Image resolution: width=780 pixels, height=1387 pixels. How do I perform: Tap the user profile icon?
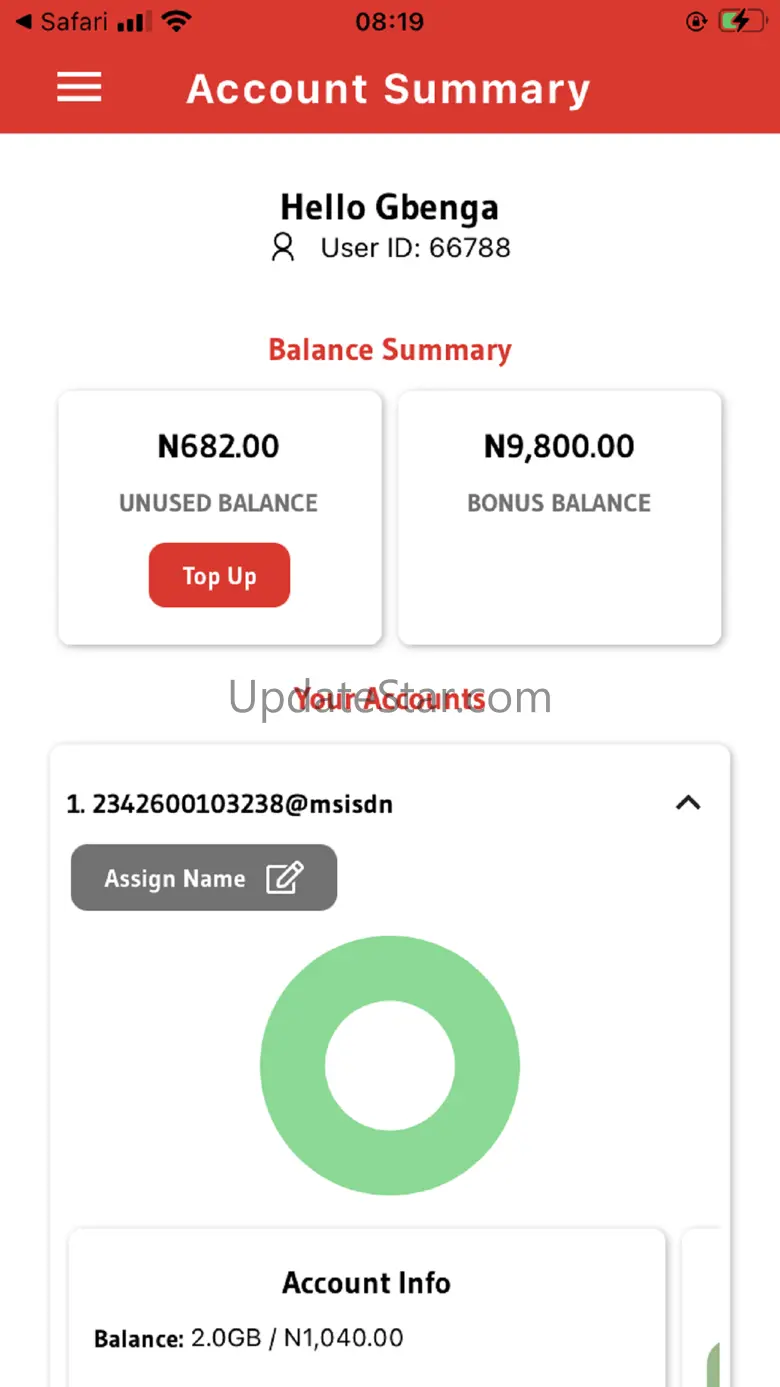coord(283,247)
